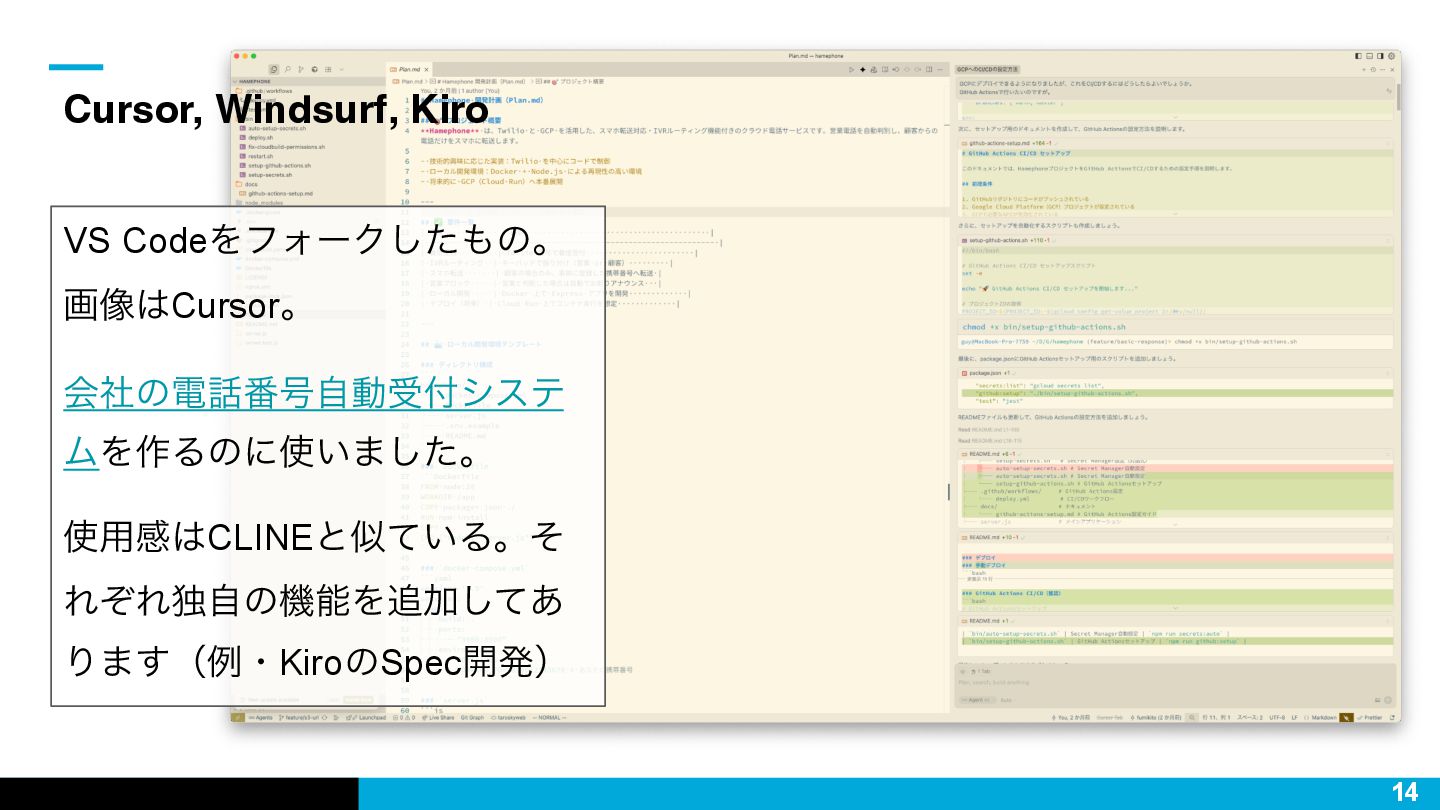
Task: Click the Plan.md breadcrumb above the editor
Action: (x=408, y=81)
